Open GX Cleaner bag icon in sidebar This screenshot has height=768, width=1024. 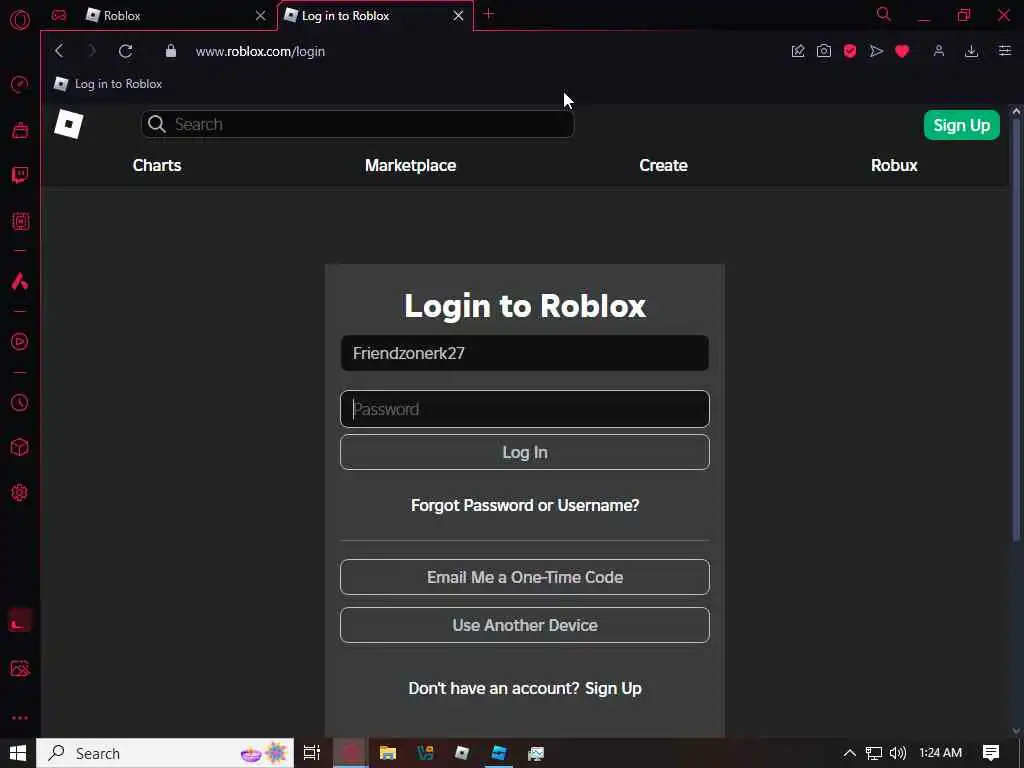tap(20, 130)
